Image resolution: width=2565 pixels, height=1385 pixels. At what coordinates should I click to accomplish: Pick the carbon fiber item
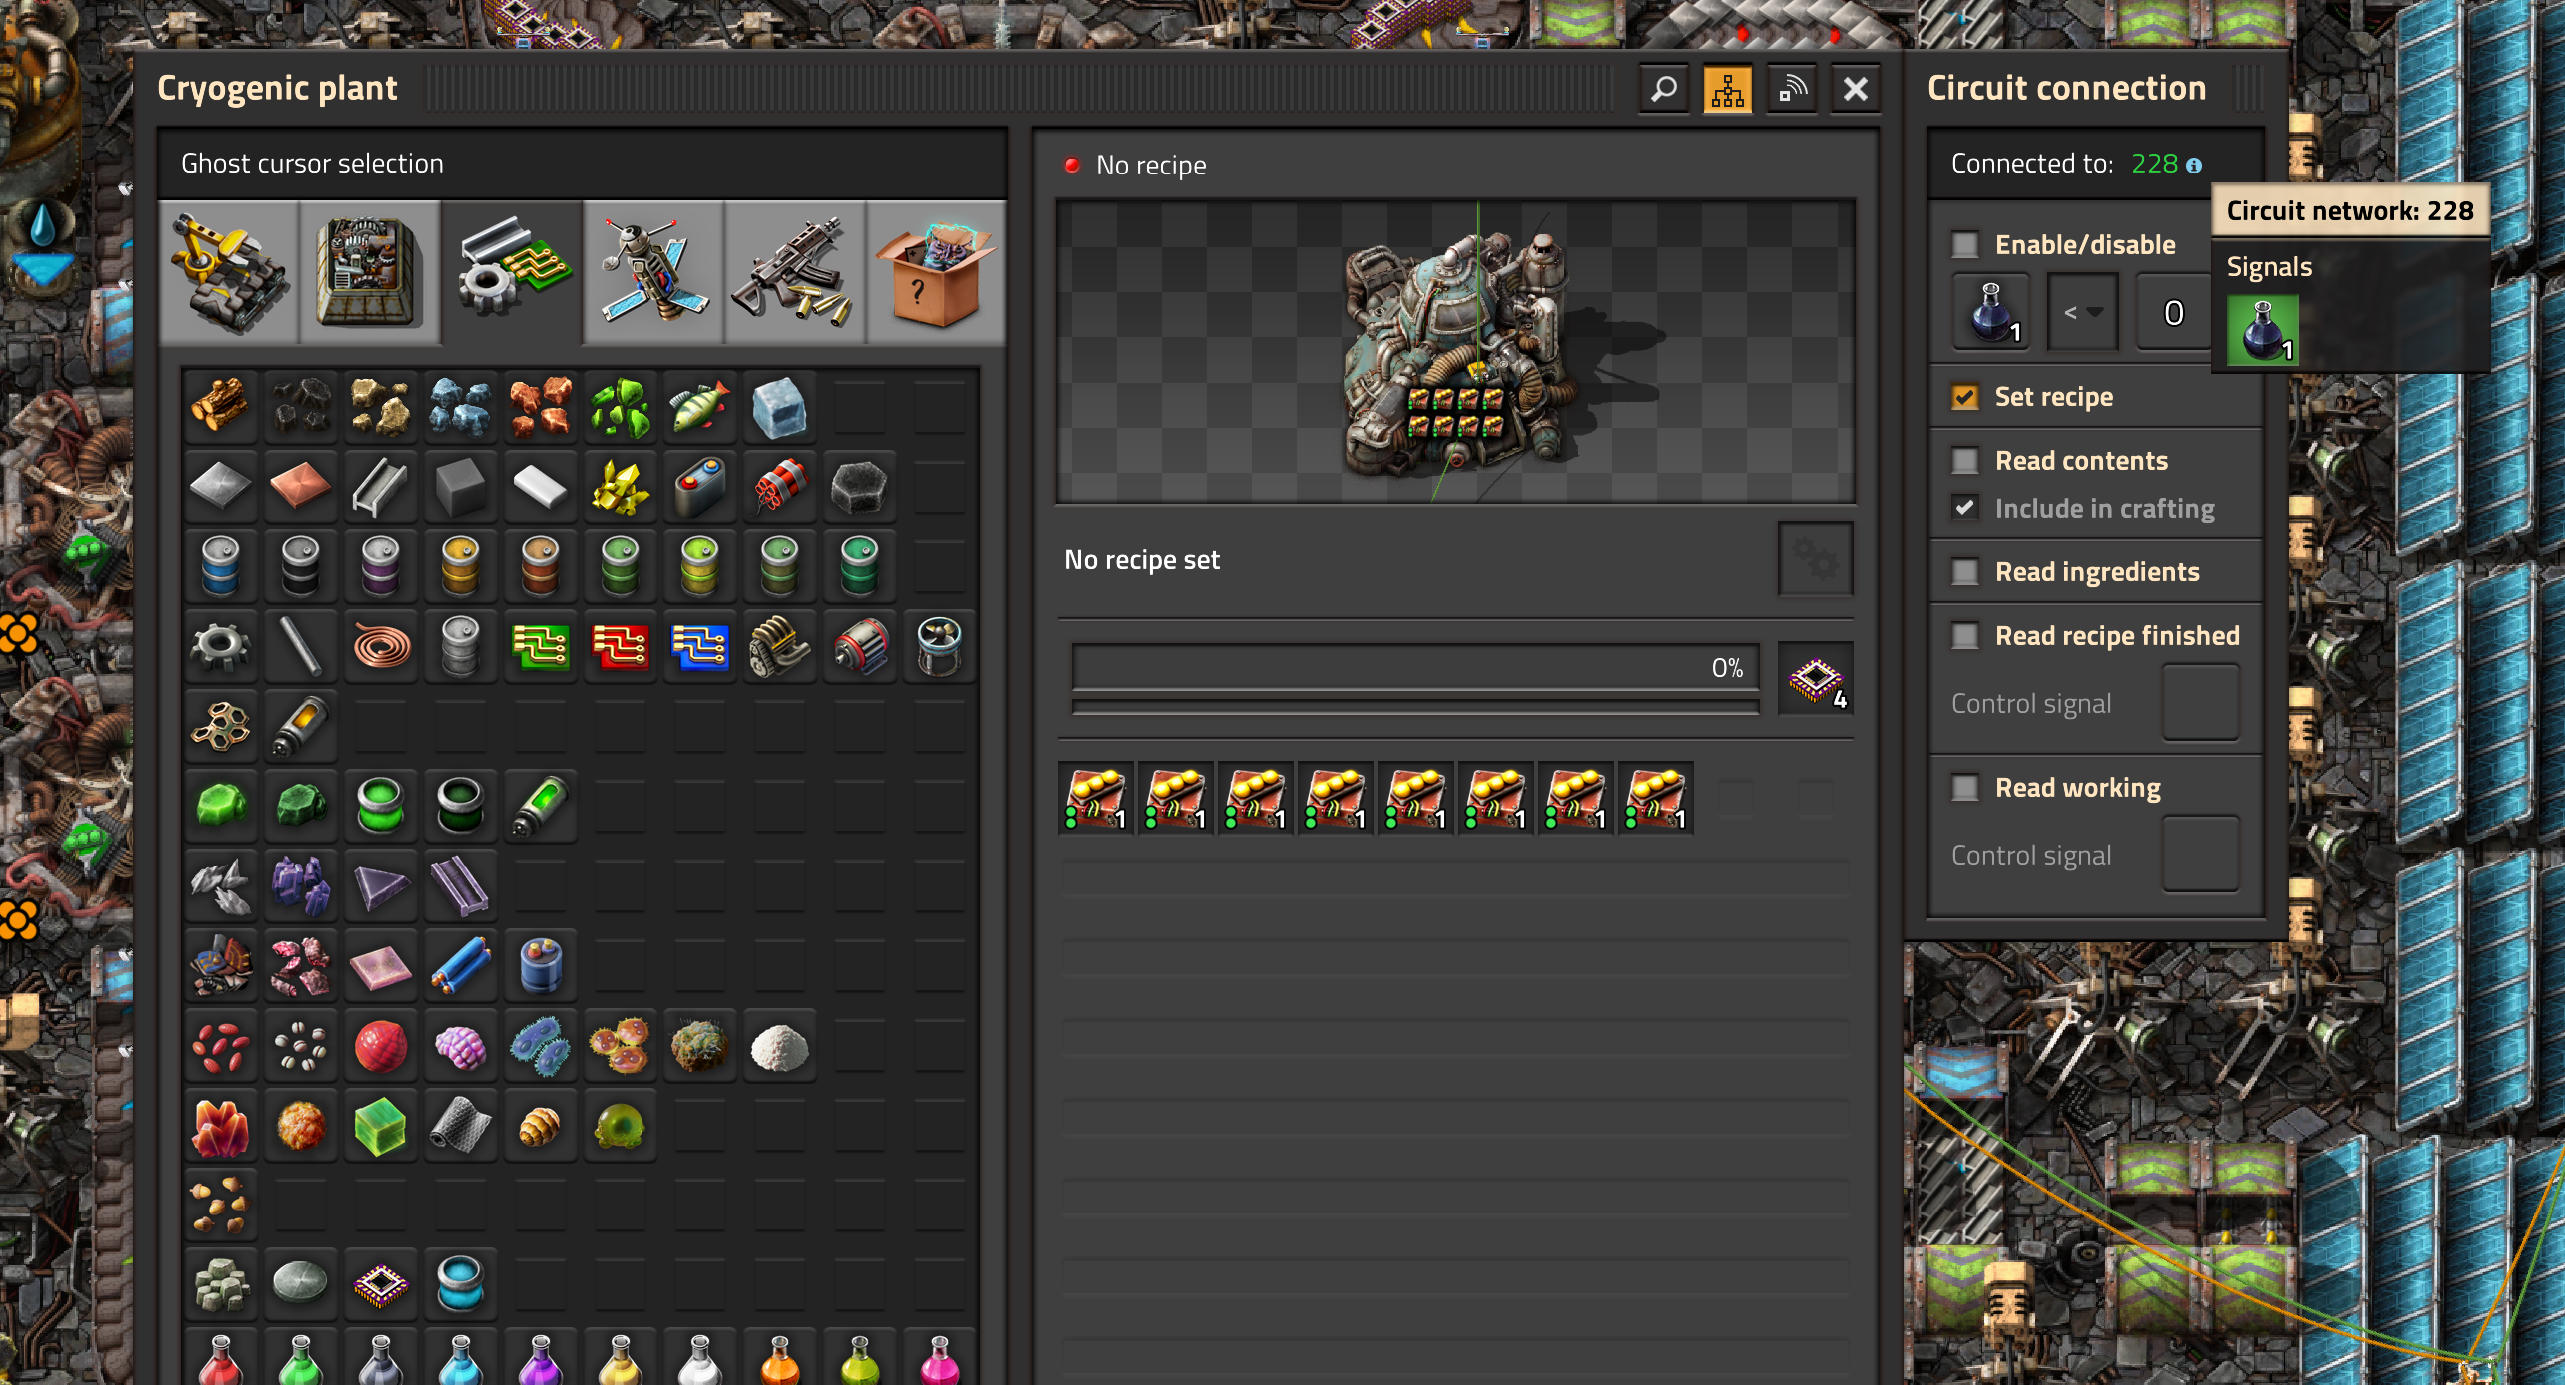(461, 1126)
